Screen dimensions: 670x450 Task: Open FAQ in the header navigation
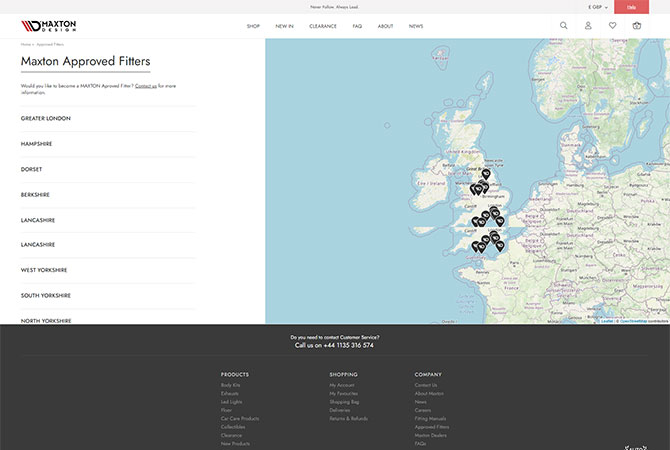click(357, 26)
